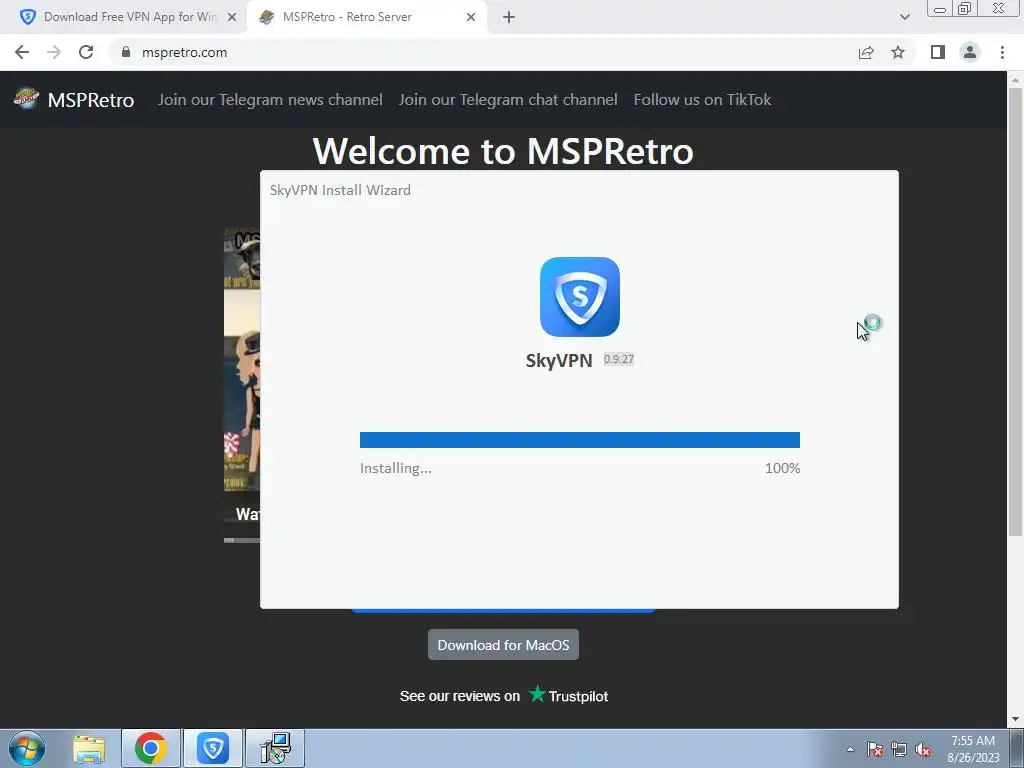Open the Chrome profile avatar
This screenshot has width=1024, height=768.
[x=970, y=52]
